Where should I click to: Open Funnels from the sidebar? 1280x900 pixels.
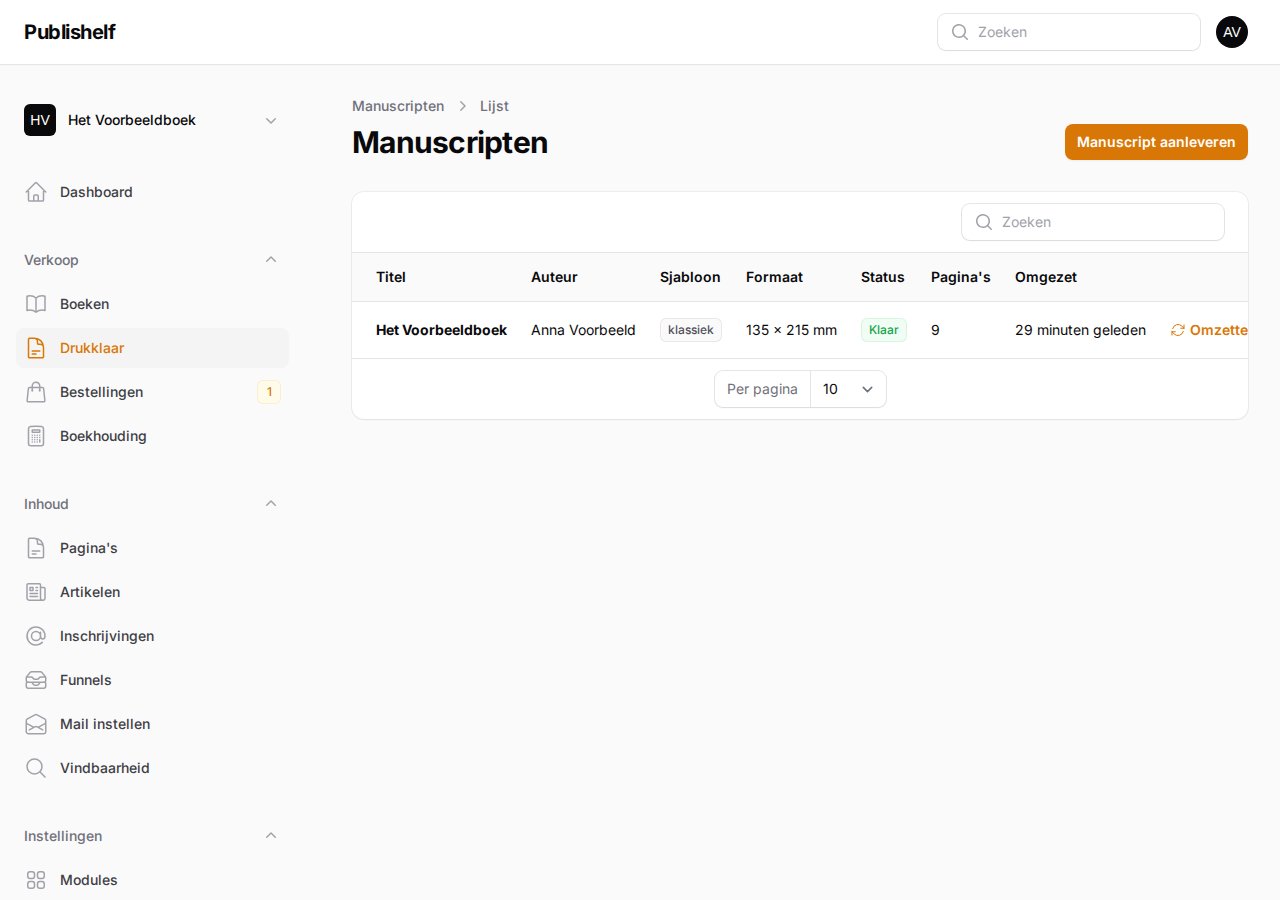pos(153,680)
